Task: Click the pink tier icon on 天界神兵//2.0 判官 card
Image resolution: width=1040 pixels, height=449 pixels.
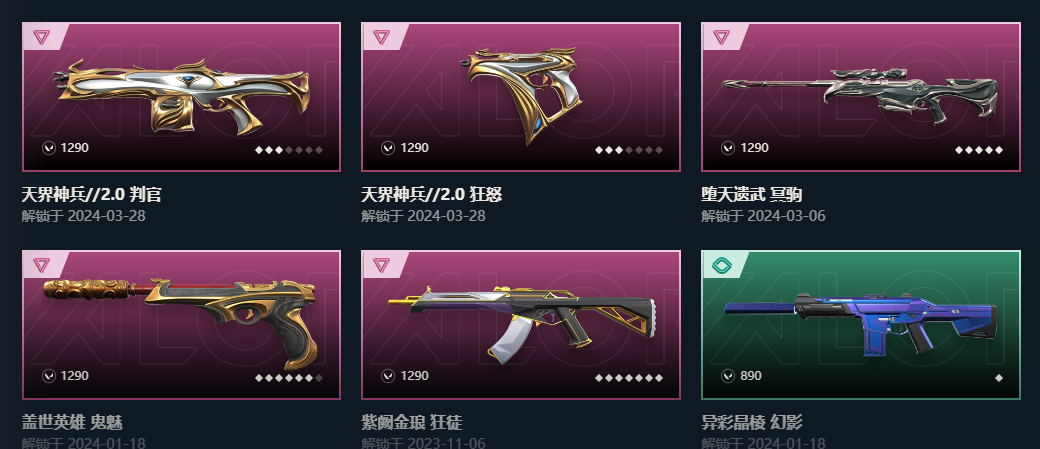Action: [41, 36]
